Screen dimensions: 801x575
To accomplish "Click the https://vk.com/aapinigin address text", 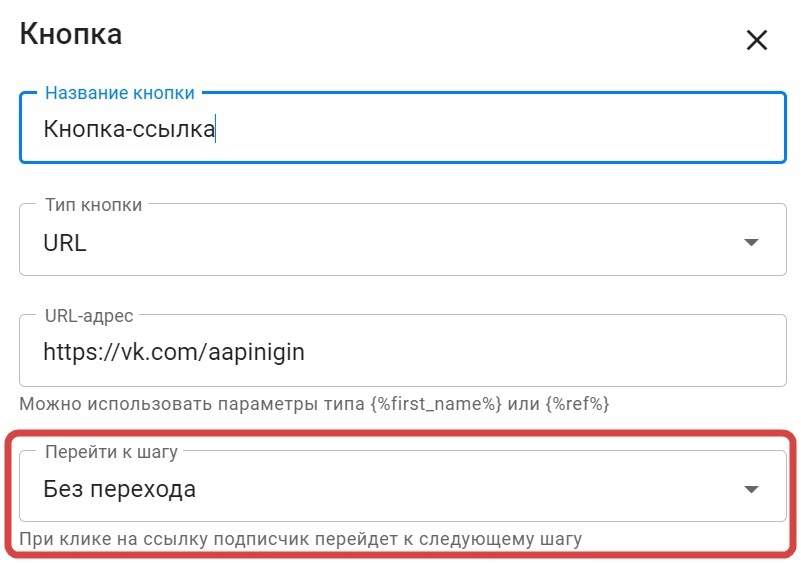I will [x=173, y=352].
